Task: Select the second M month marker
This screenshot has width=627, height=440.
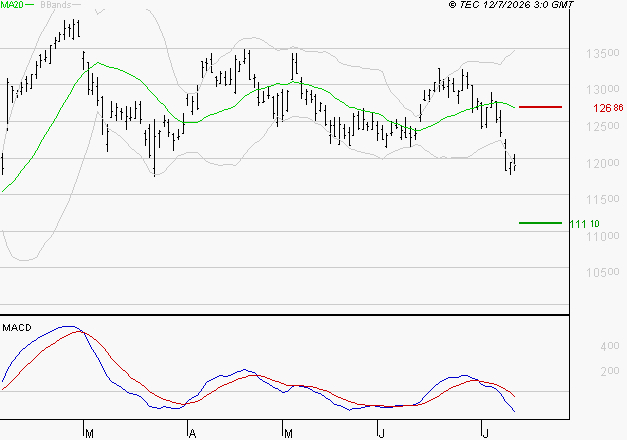Action: pyautogui.click(x=288, y=433)
